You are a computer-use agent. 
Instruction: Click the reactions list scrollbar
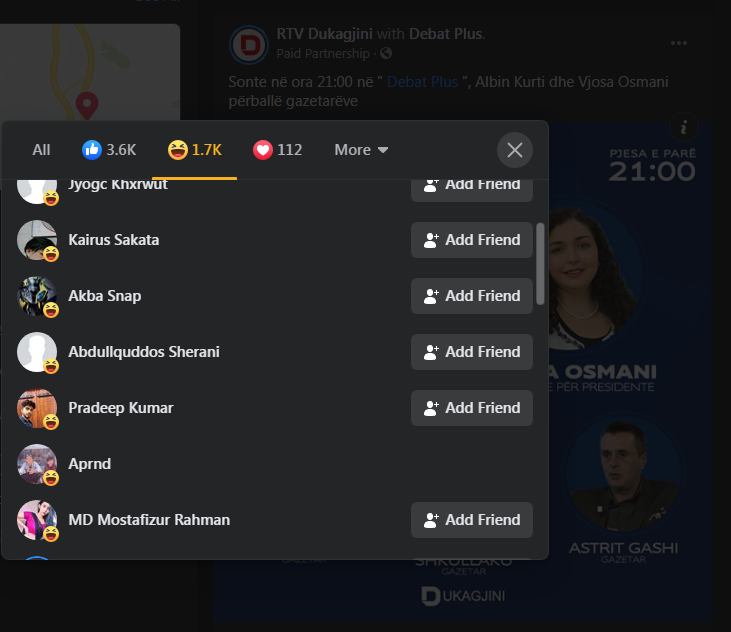[540, 263]
